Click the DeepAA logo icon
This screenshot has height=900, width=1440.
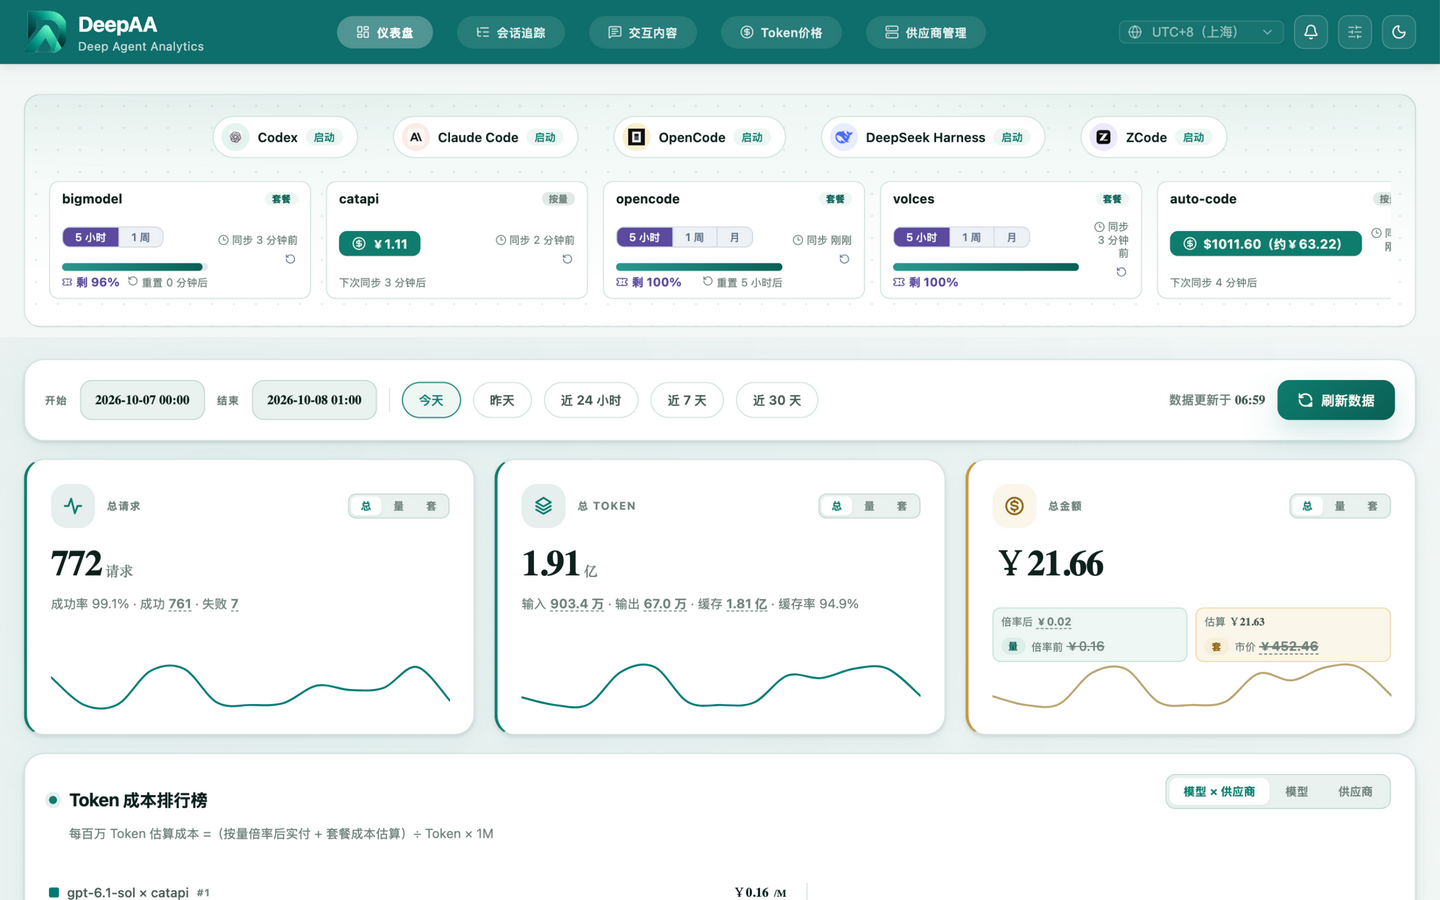pyautogui.click(x=45, y=32)
